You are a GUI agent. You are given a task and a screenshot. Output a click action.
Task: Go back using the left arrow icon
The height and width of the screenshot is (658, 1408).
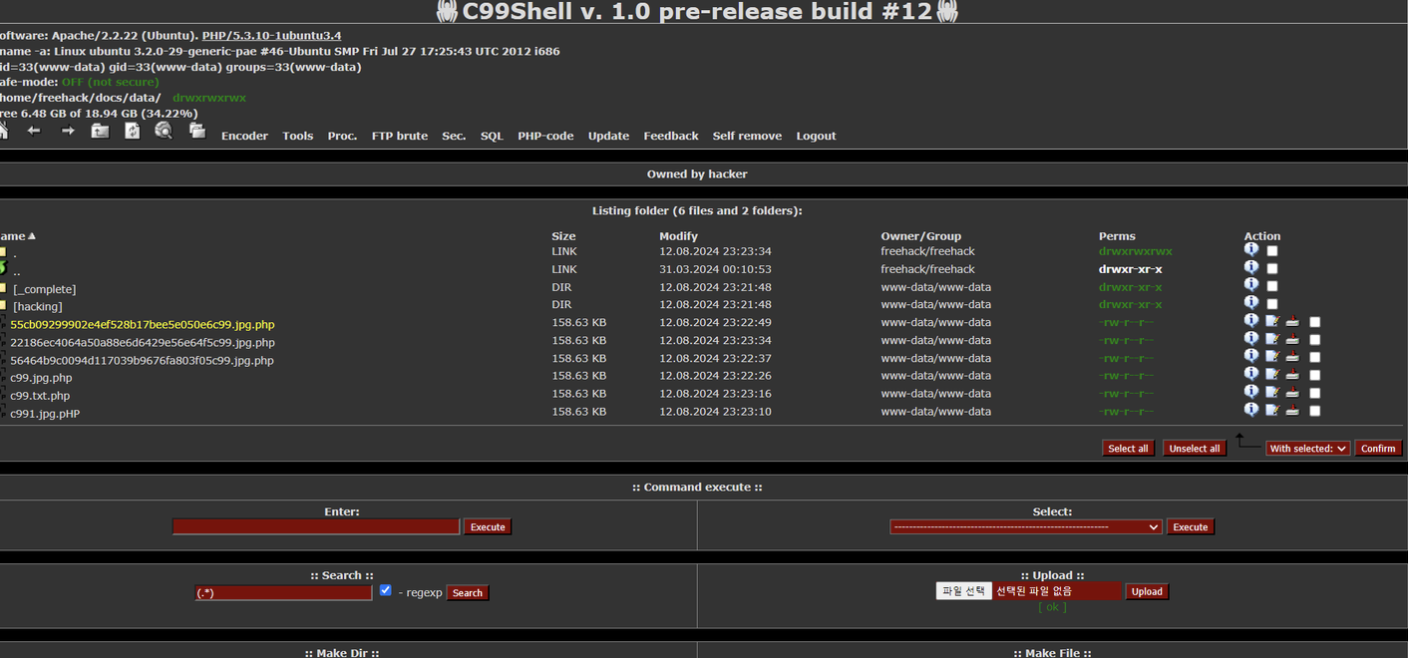(x=34, y=131)
